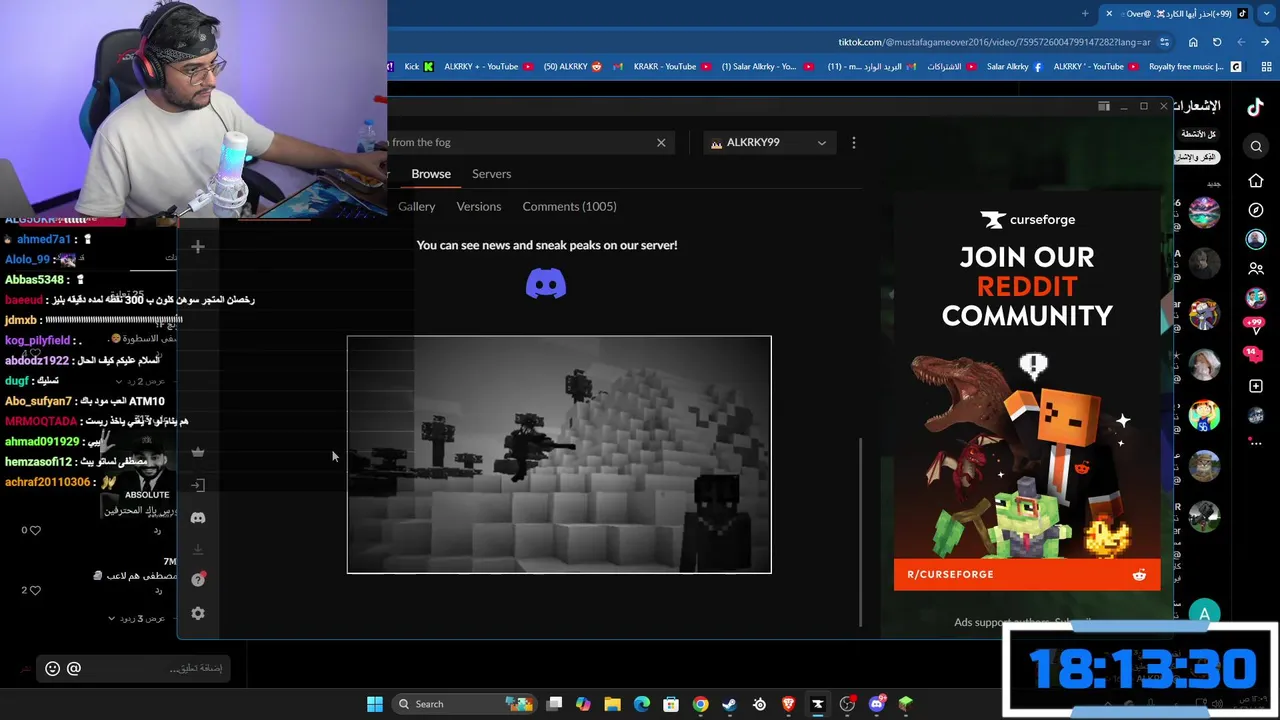Open the Kick bookmark
The height and width of the screenshot is (720, 1280).
pos(419,67)
